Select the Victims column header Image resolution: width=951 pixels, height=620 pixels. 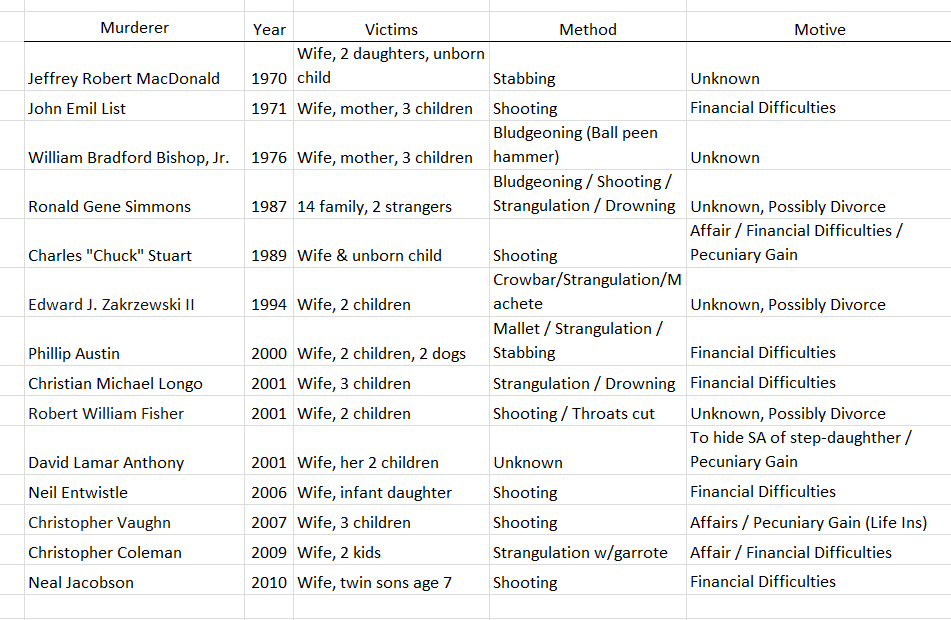[391, 30]
